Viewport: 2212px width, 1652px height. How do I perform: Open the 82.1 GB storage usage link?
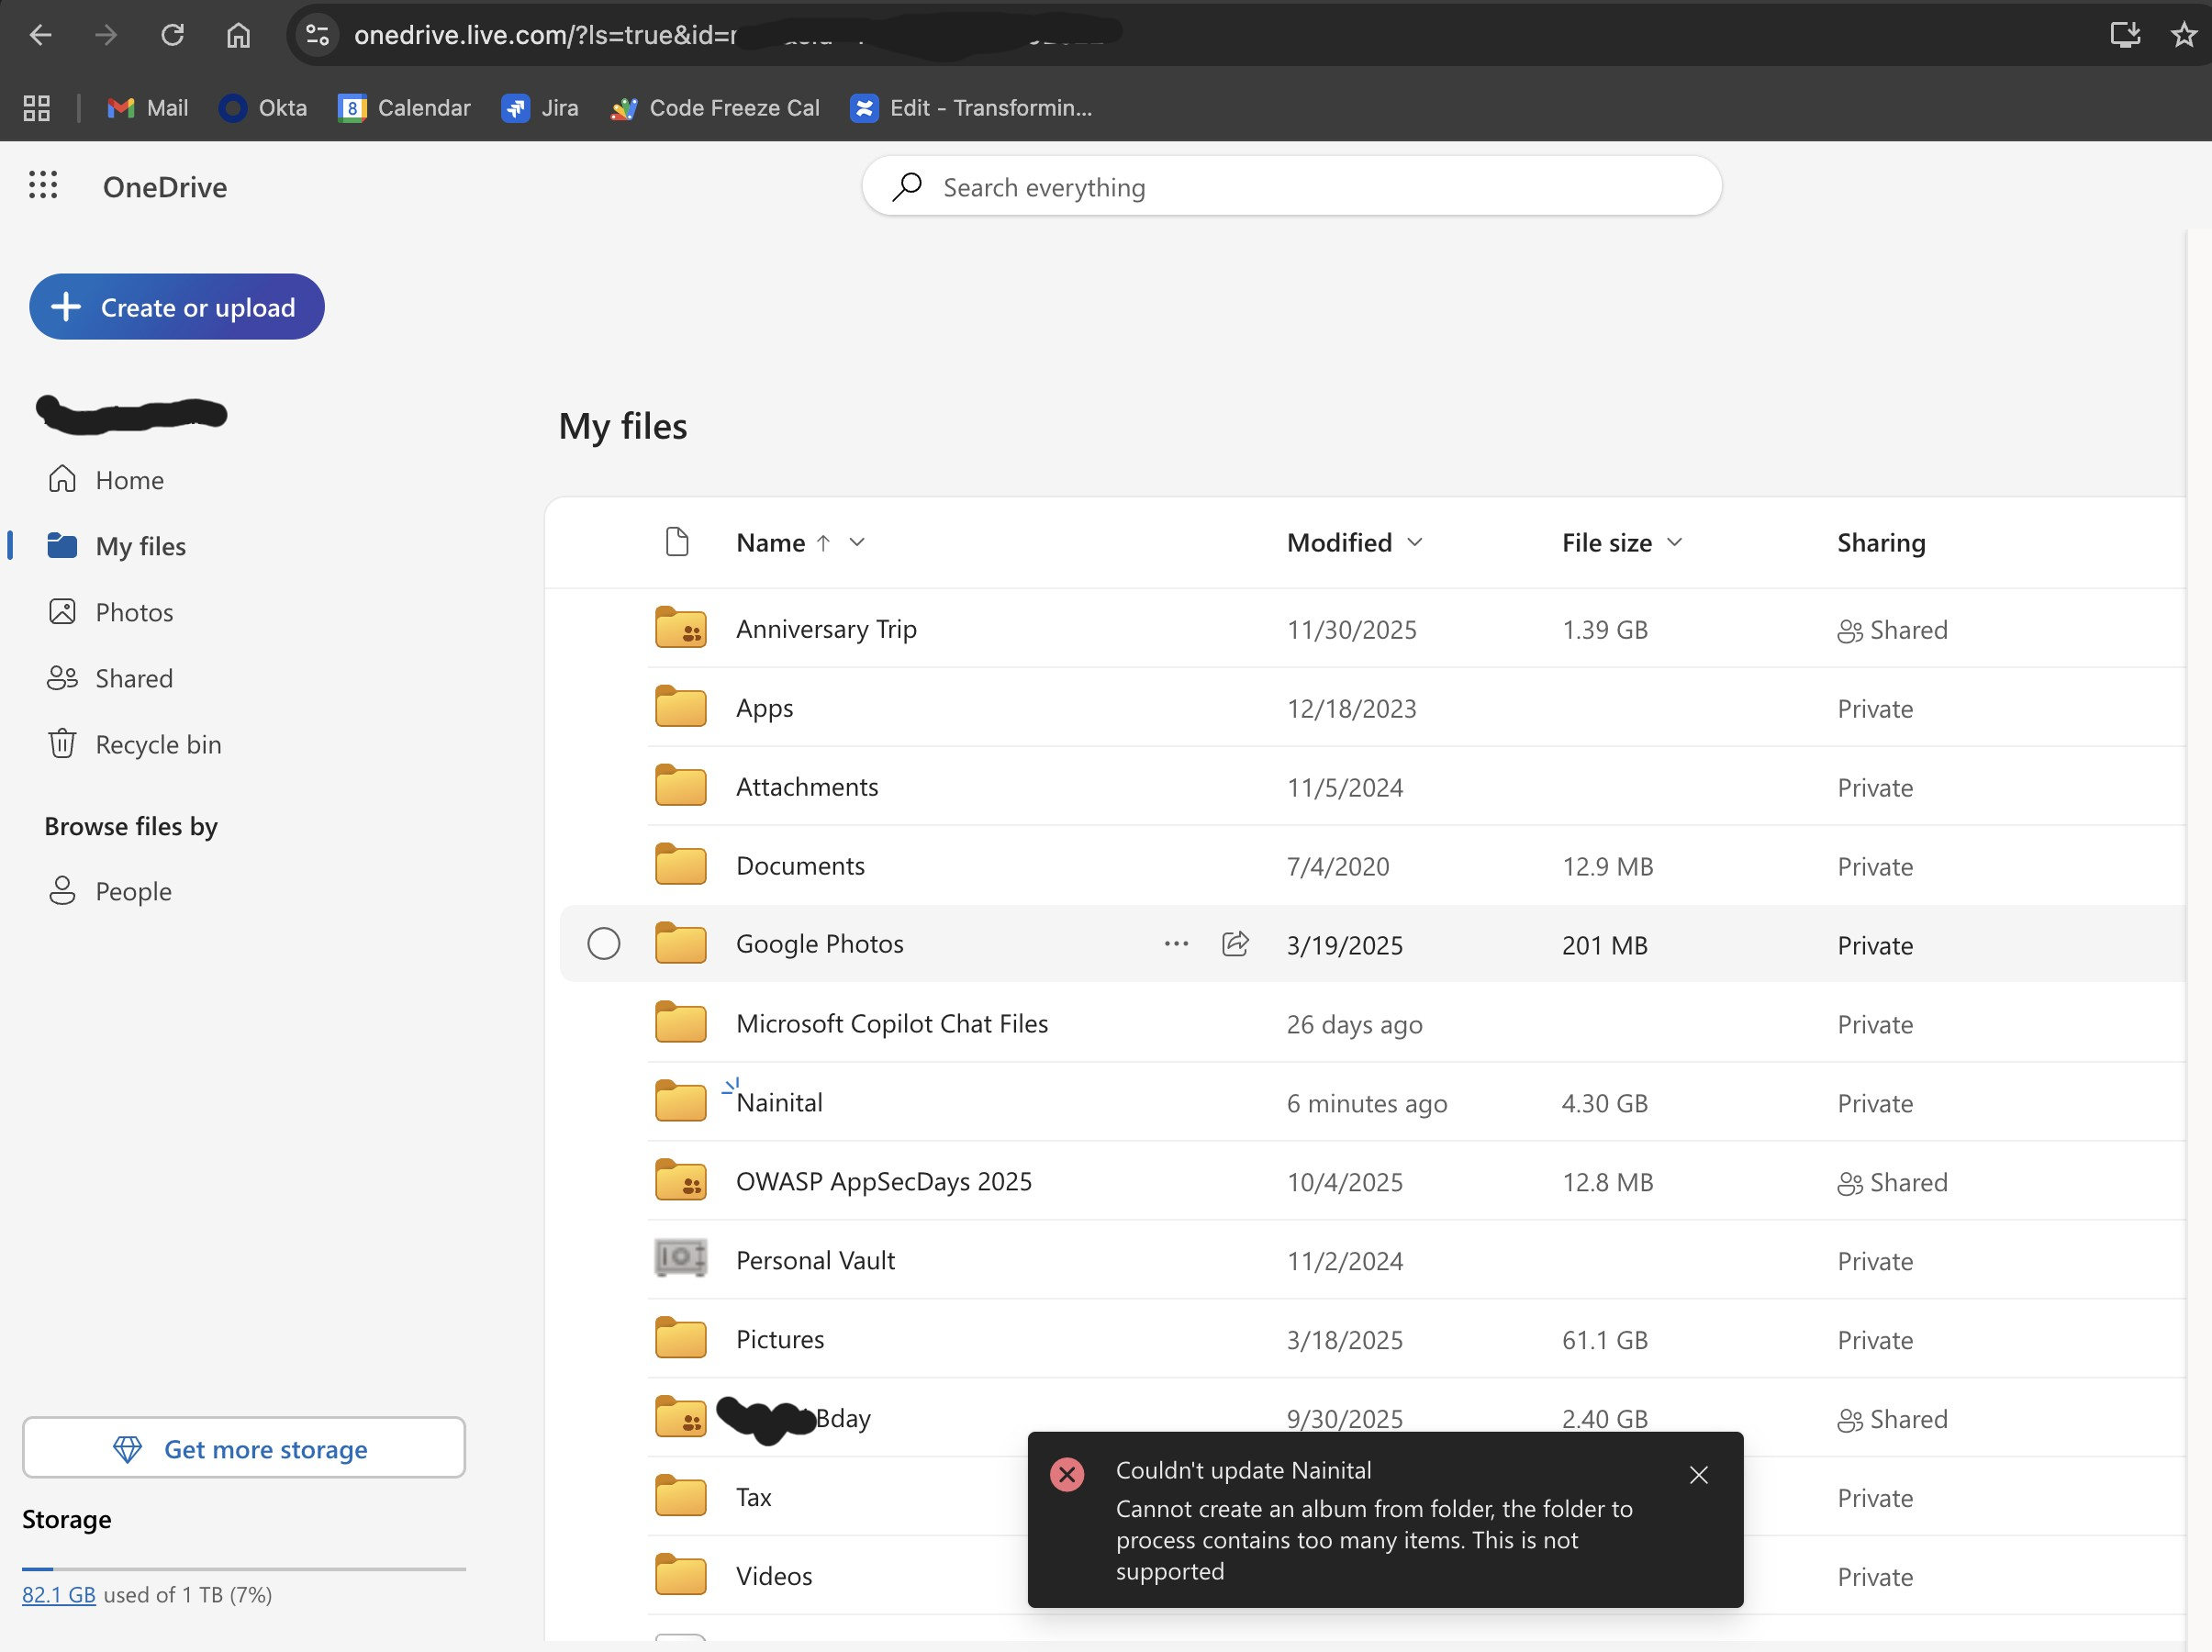[x=59, y=1595]
